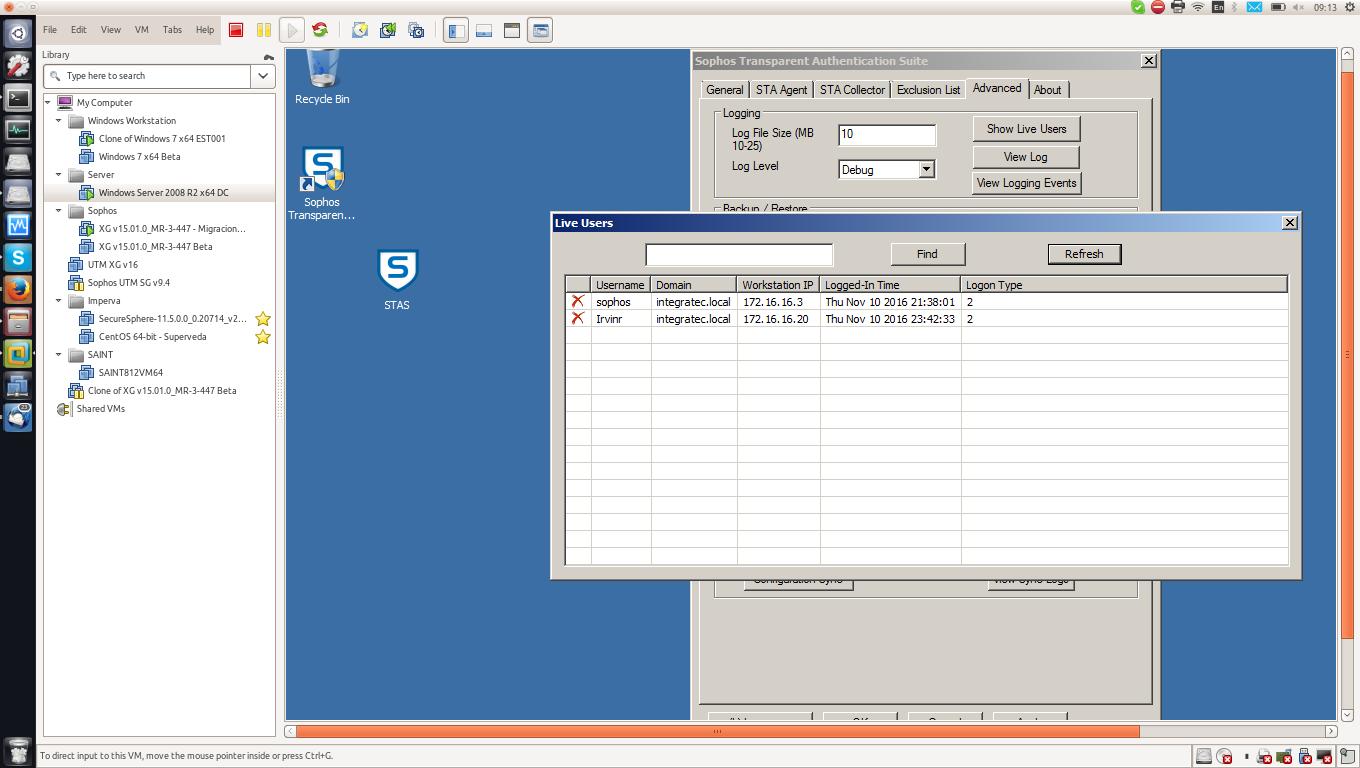This screenshot has height=768, width=1360.
Task: Click the Refresh button in Live Users
Action: 1084,254
